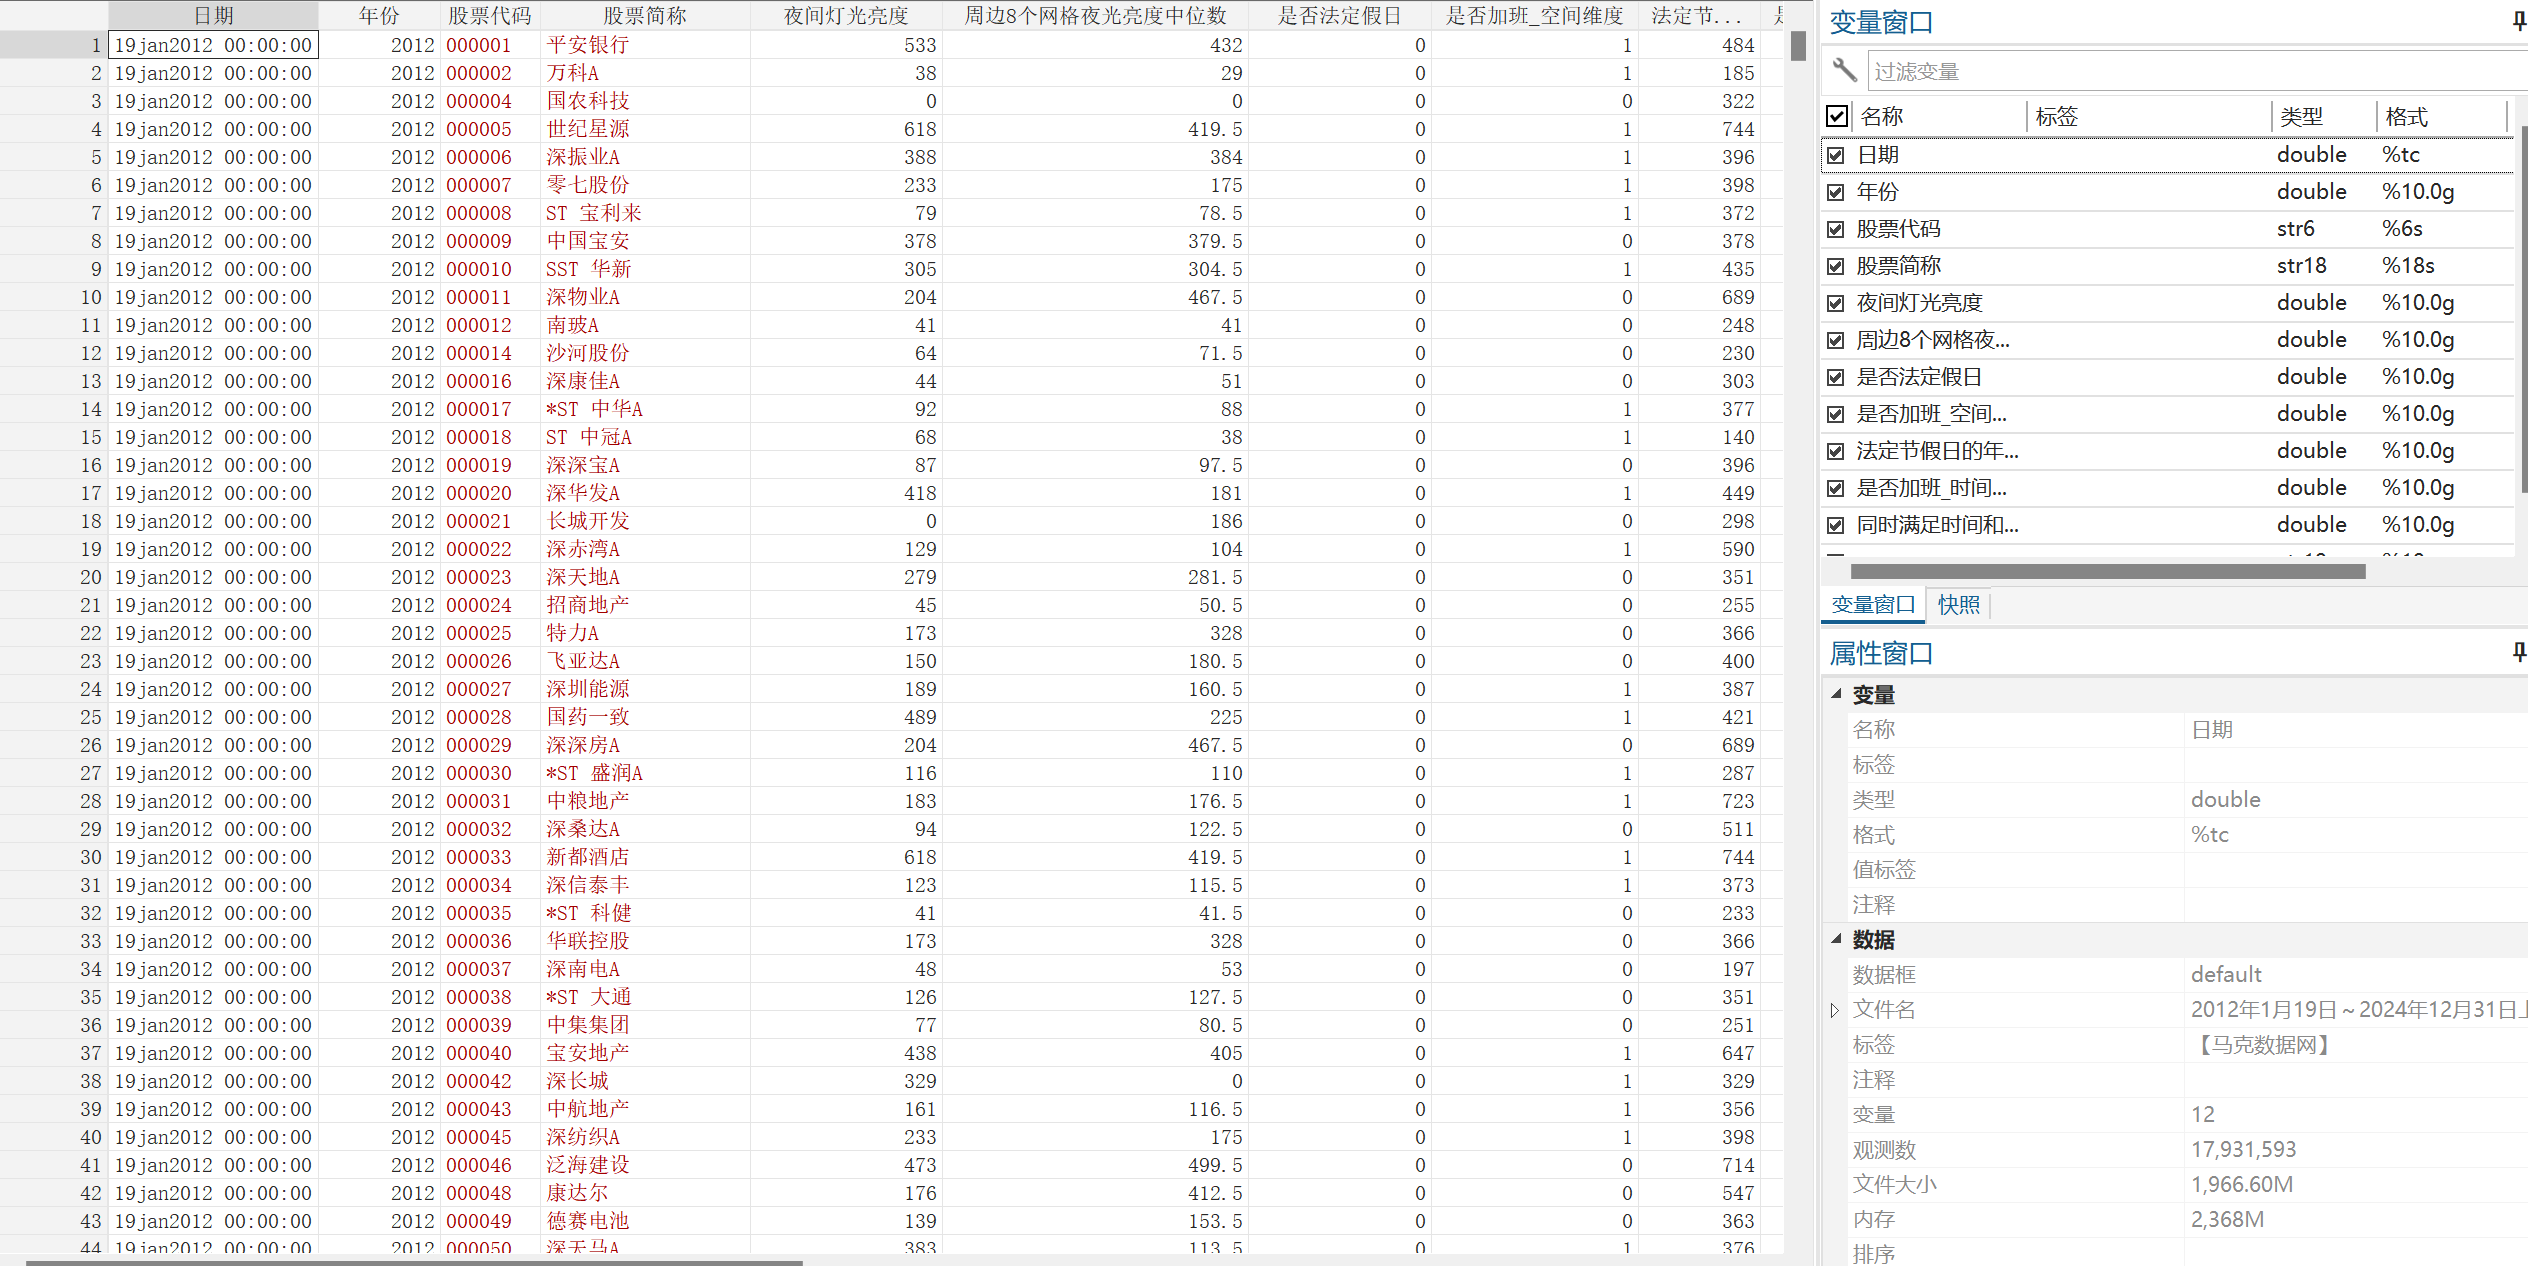This screenshot has width=2528, height=1266.
Task: Click the pin icon of 属性窗口 panel
Action: tap(2518, 653)
